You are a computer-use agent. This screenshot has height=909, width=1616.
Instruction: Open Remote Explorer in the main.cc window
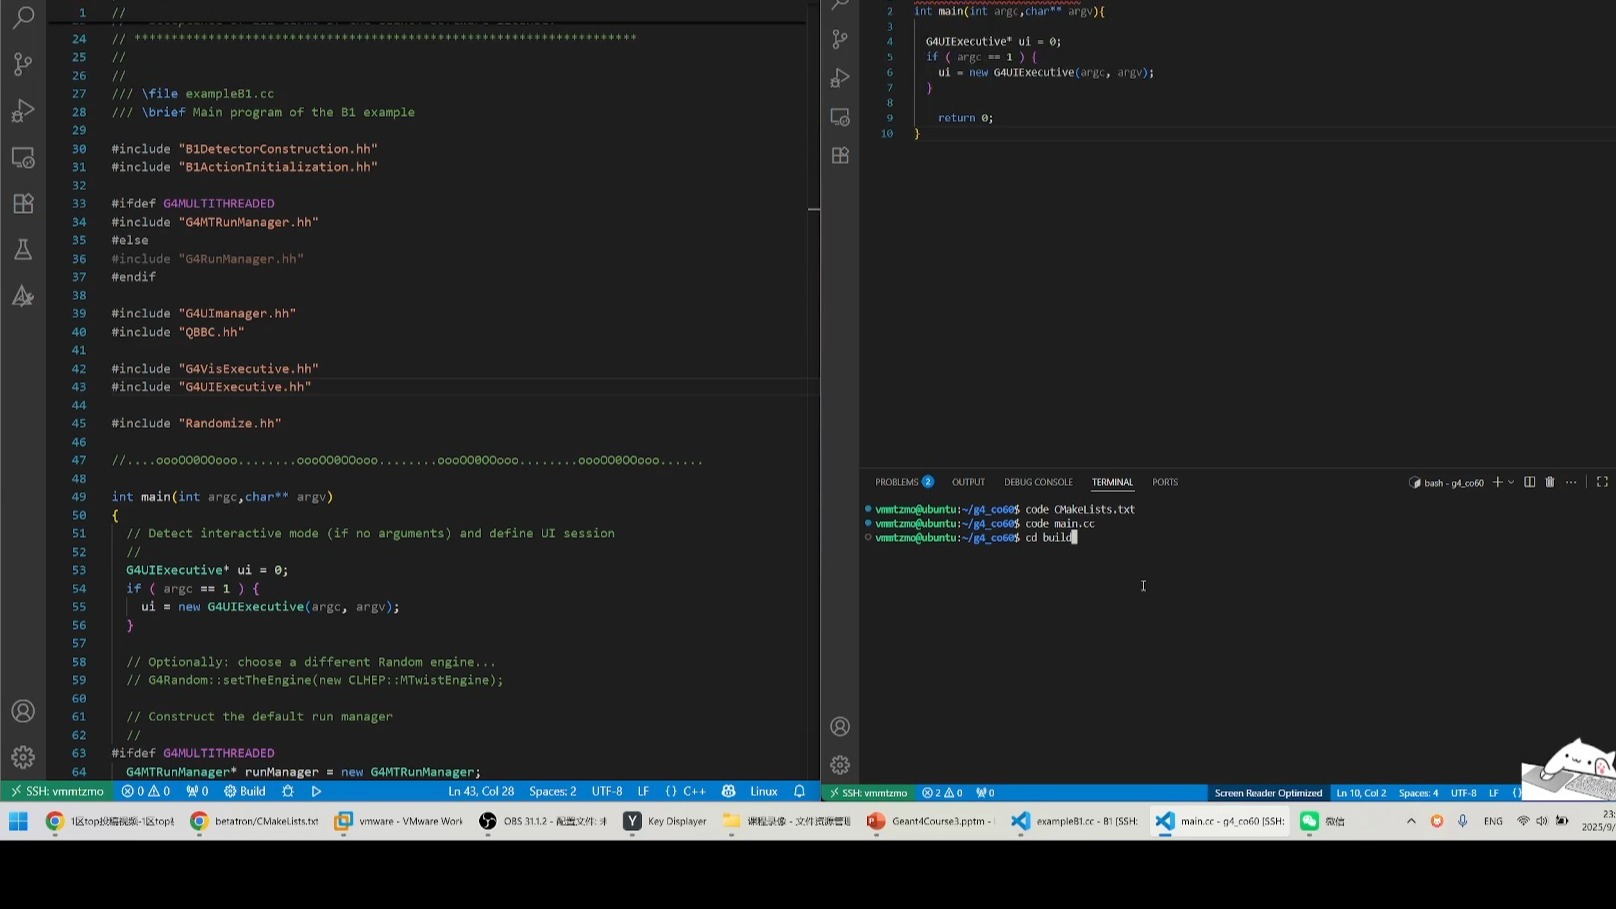click(840, 117)
